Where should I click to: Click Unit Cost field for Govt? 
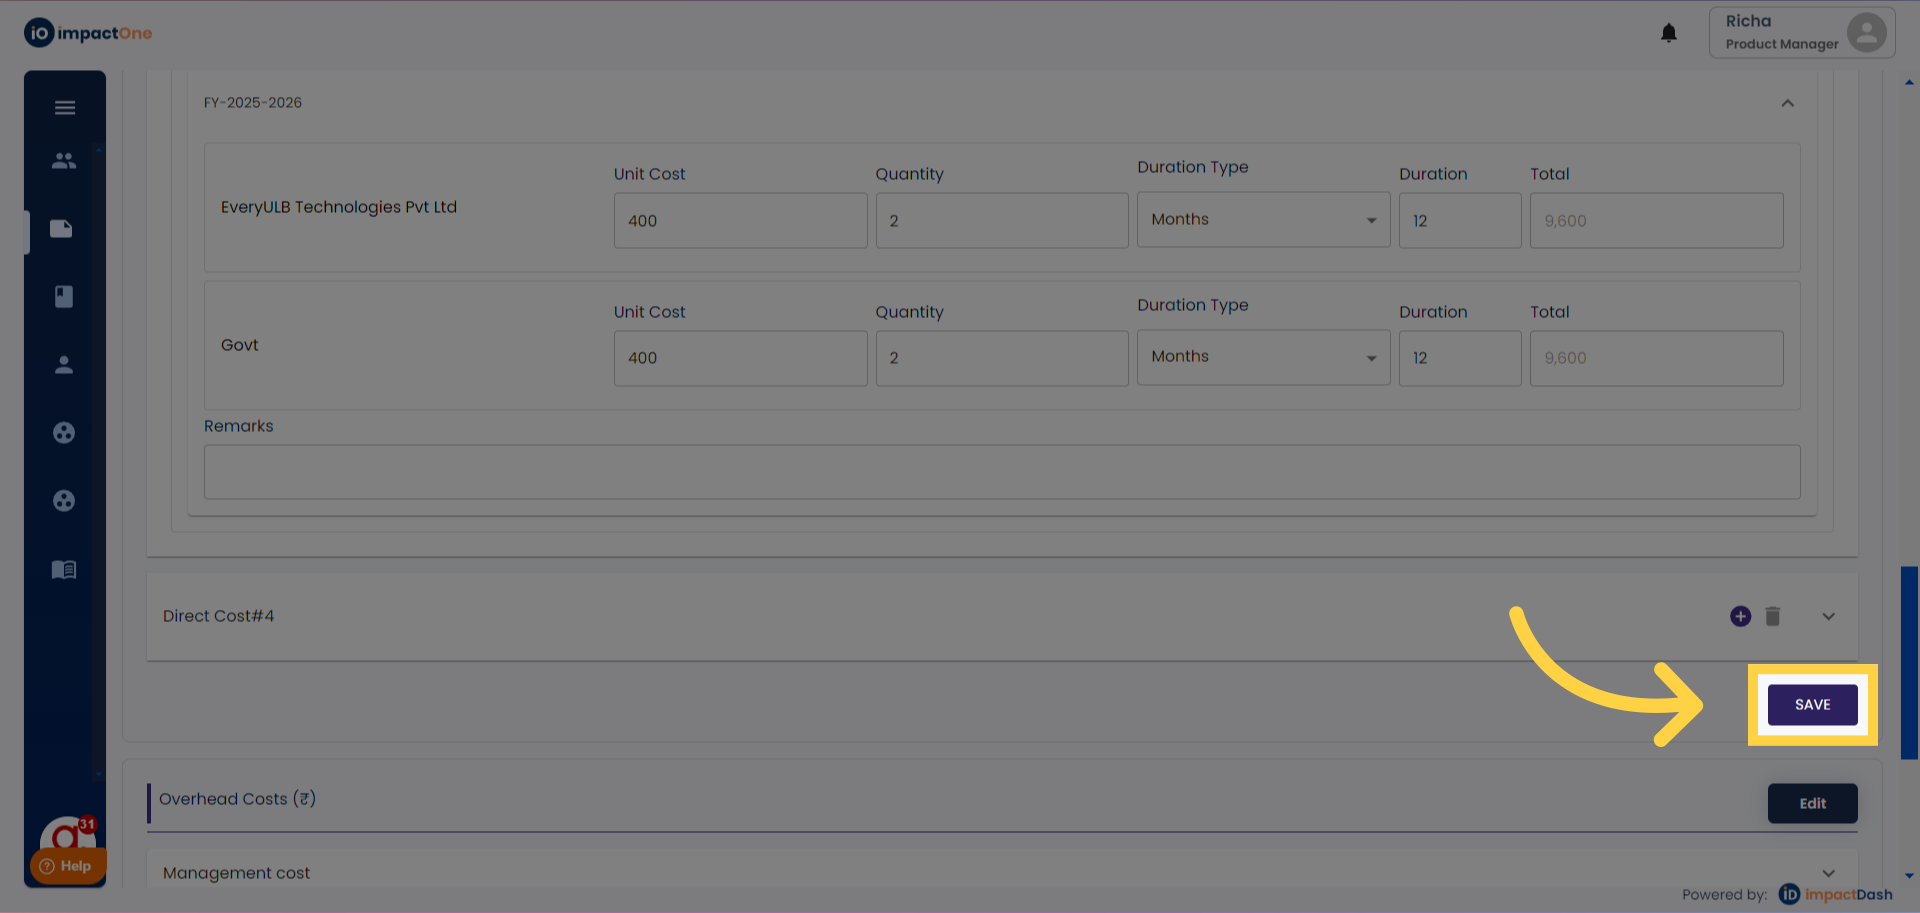(740, 358)
